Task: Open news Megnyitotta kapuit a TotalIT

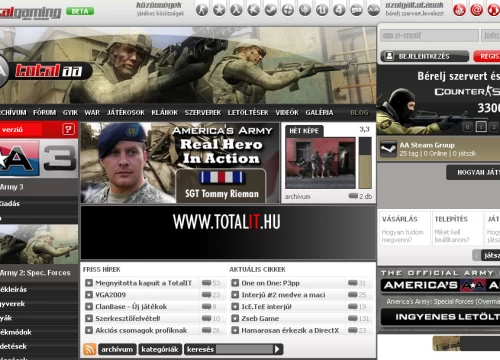Action: (143, 283)
